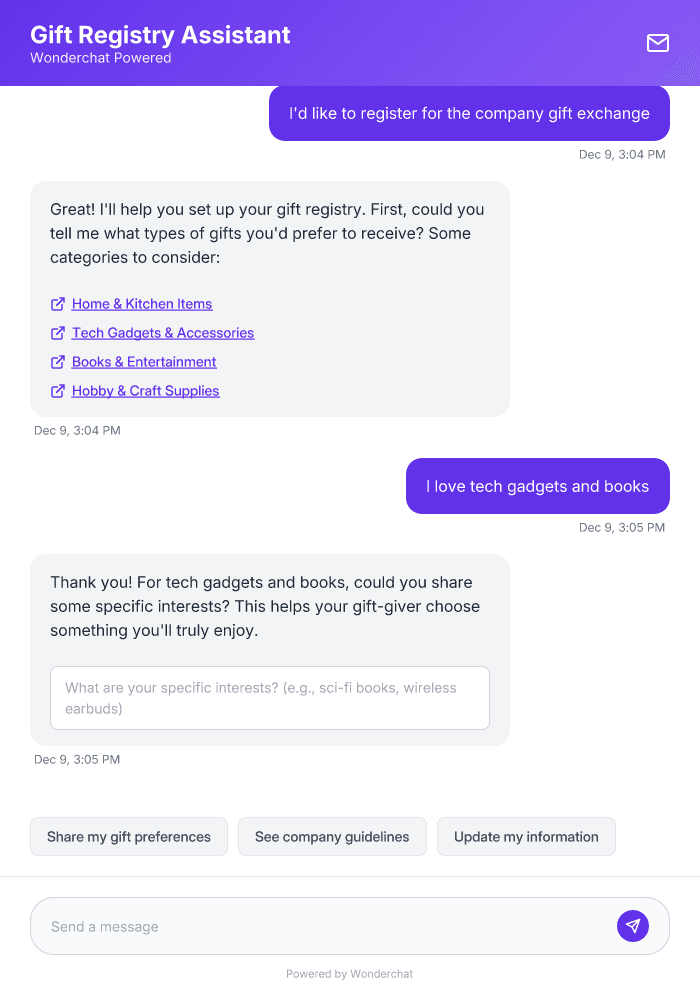Click the See company guidelines button

click(x=332, y=836)
